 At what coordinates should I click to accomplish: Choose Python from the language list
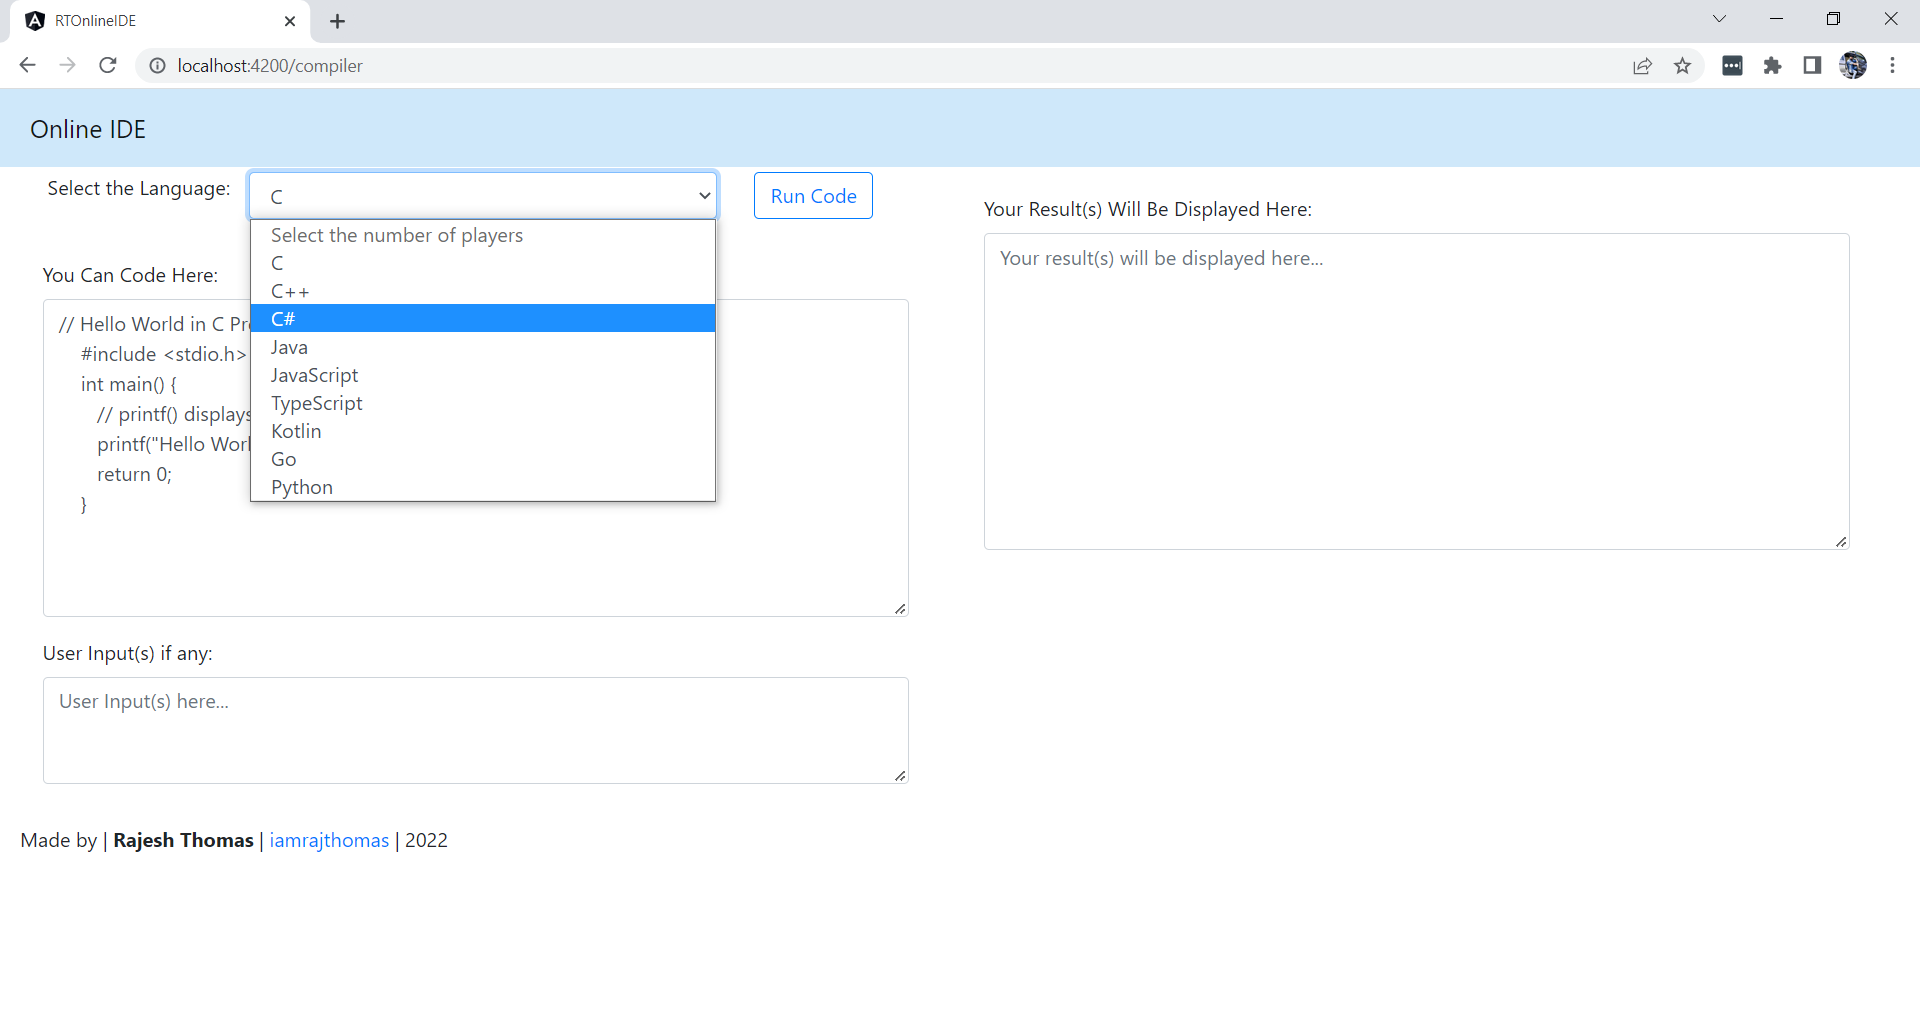tap(483, 487)
